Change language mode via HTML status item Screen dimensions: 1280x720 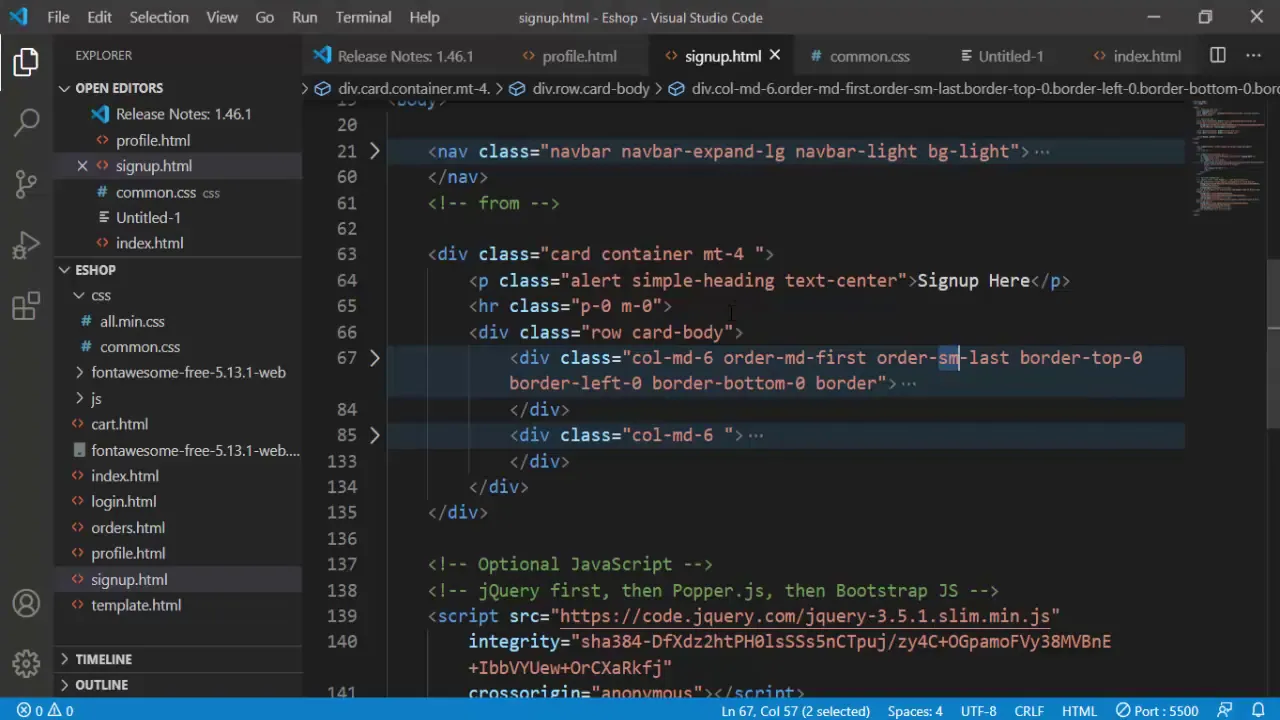(x=1079, y=711)
